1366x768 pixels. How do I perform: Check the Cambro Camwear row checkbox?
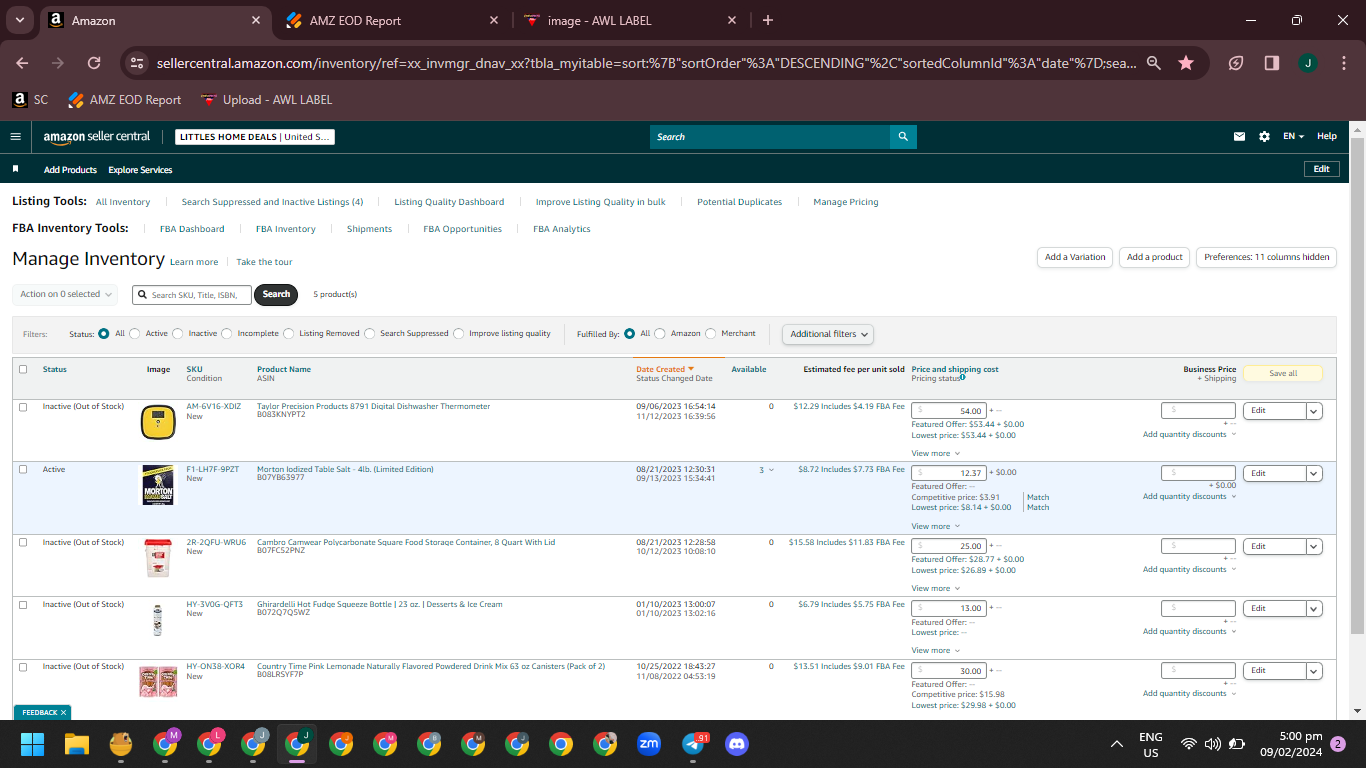coord(23,542)
